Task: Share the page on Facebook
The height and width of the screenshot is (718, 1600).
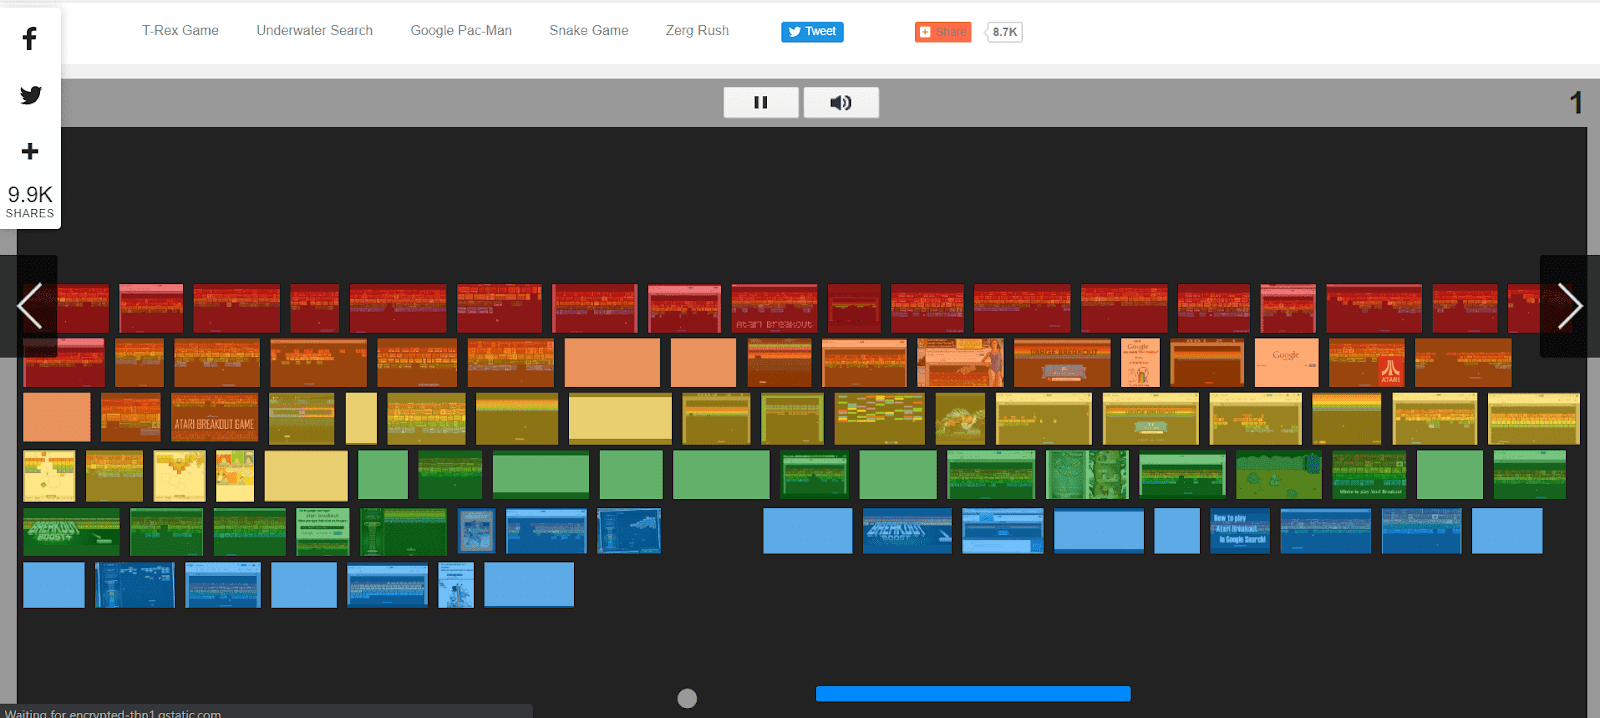Action: [30, 39]
